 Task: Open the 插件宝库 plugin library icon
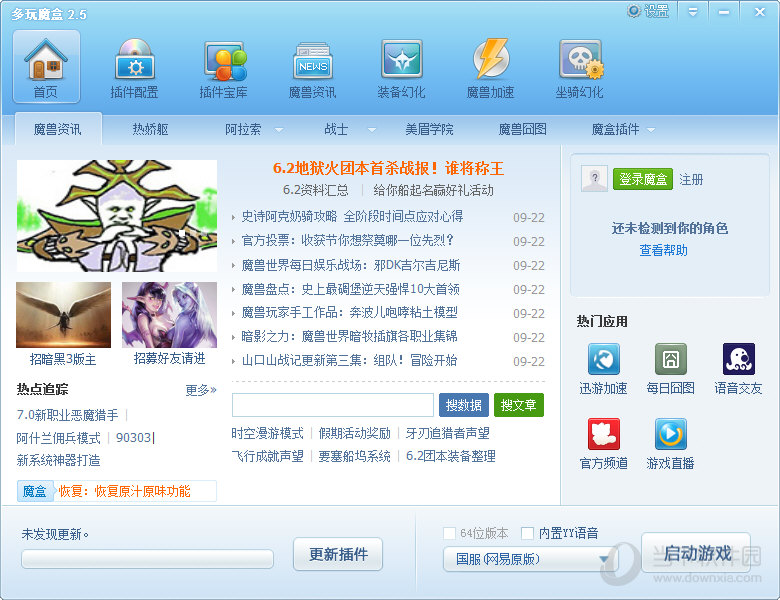[x=224, y=68]
